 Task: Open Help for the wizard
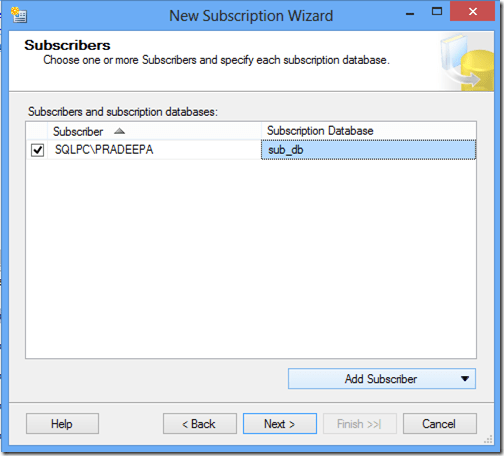pos(62,424)
